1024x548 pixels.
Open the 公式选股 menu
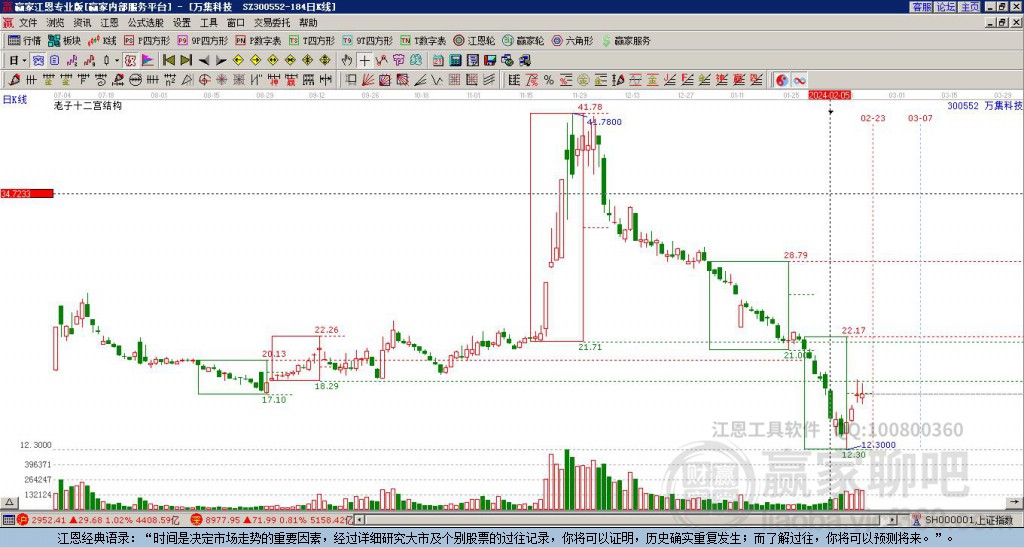click(146, 23)
